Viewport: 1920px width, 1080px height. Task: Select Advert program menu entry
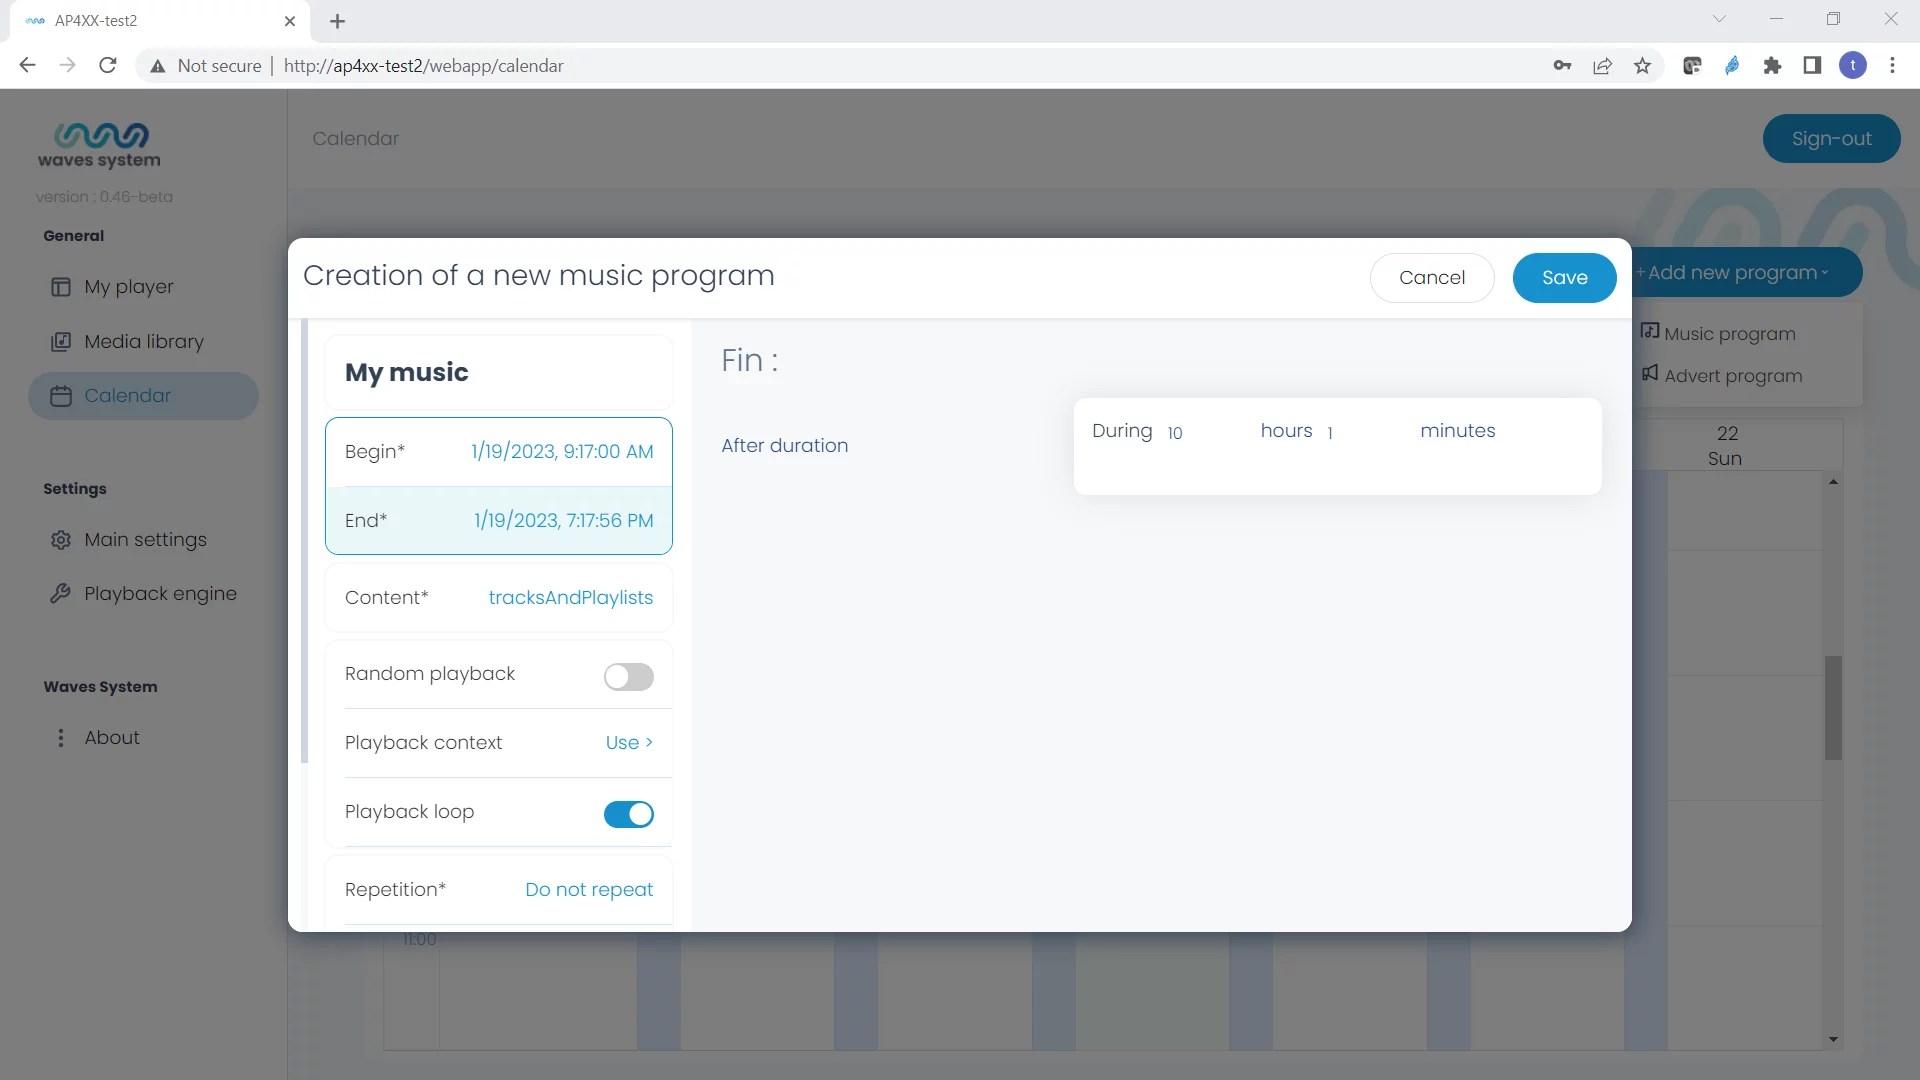[1732, 376]
